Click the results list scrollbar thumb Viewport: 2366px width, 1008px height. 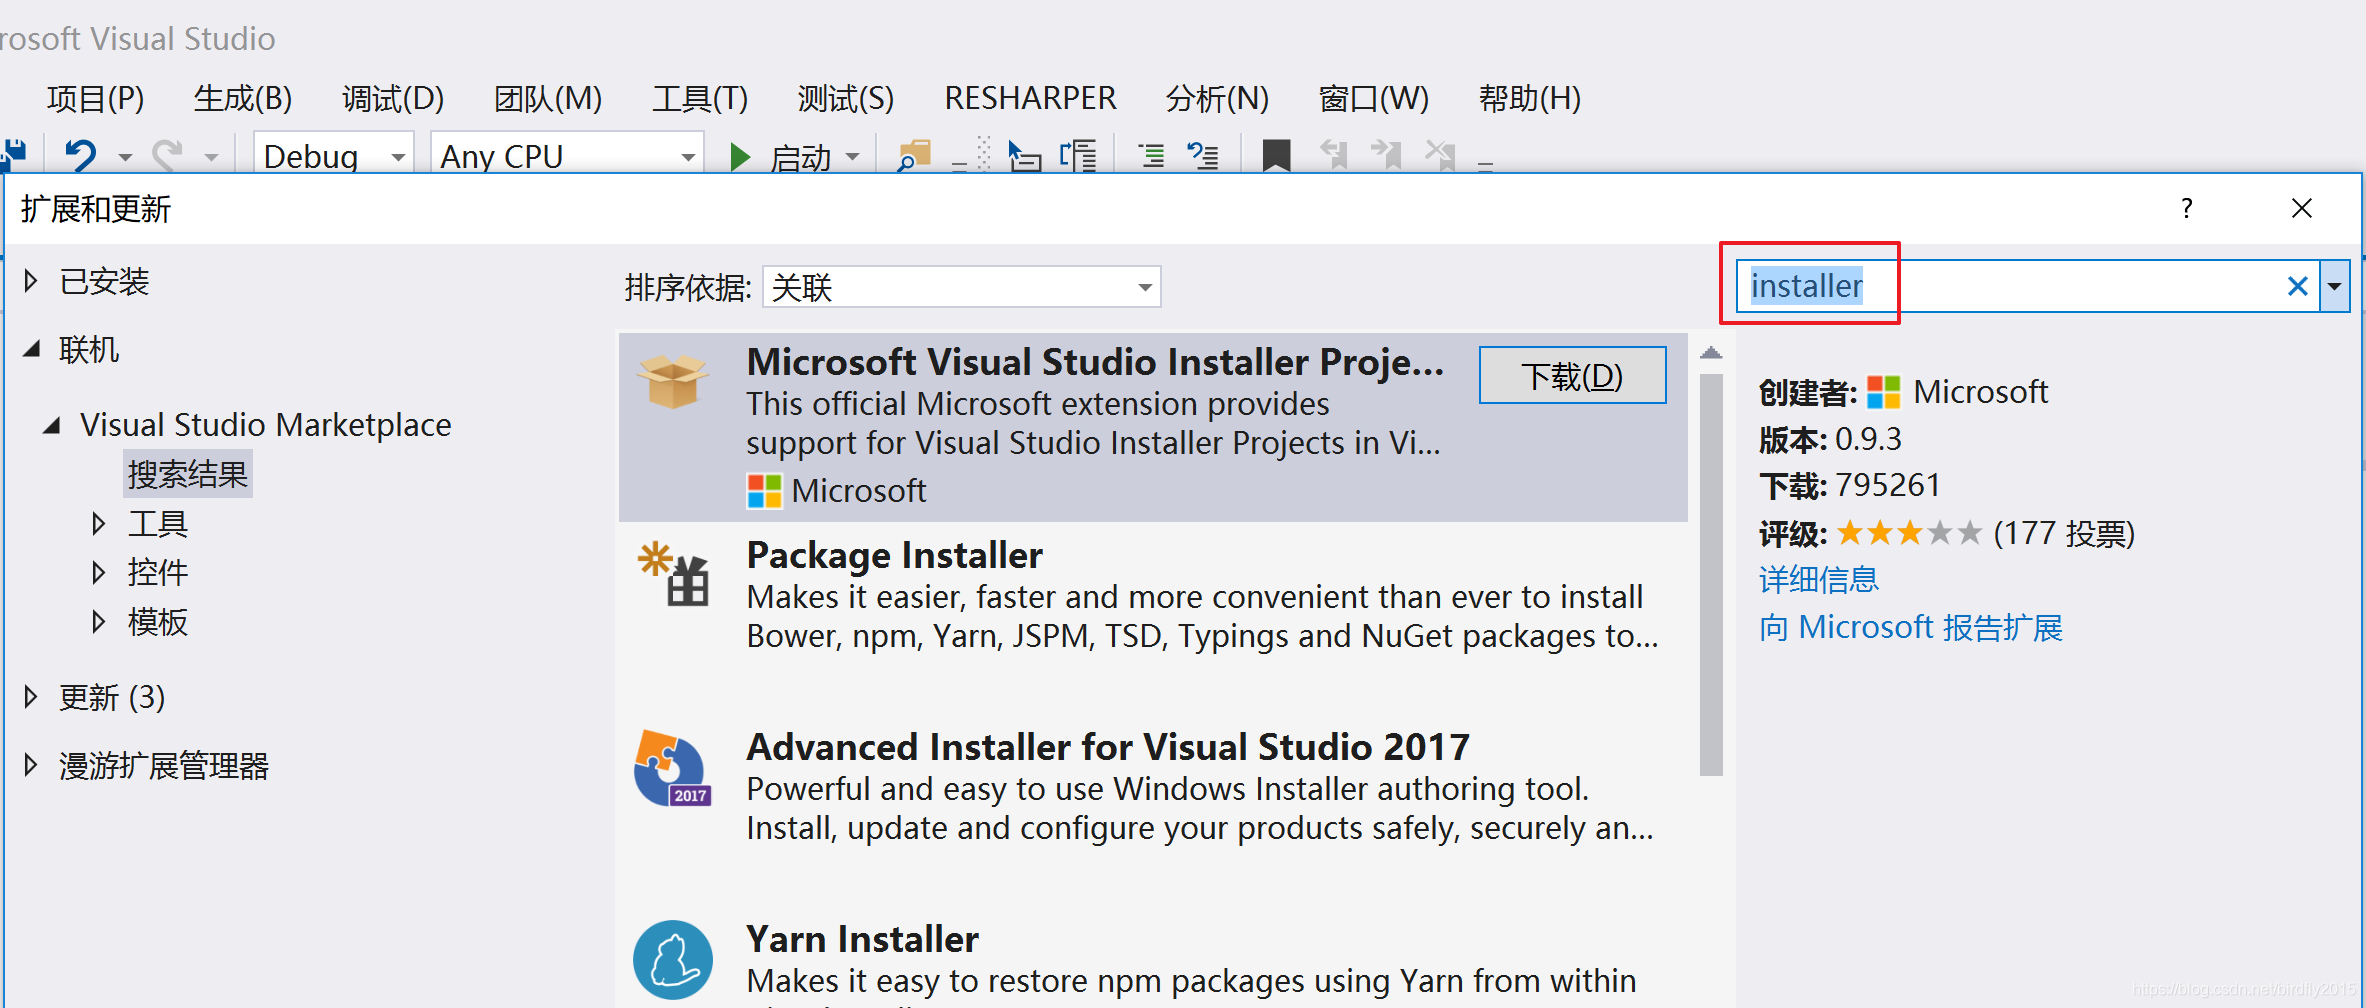[1711, 575]
